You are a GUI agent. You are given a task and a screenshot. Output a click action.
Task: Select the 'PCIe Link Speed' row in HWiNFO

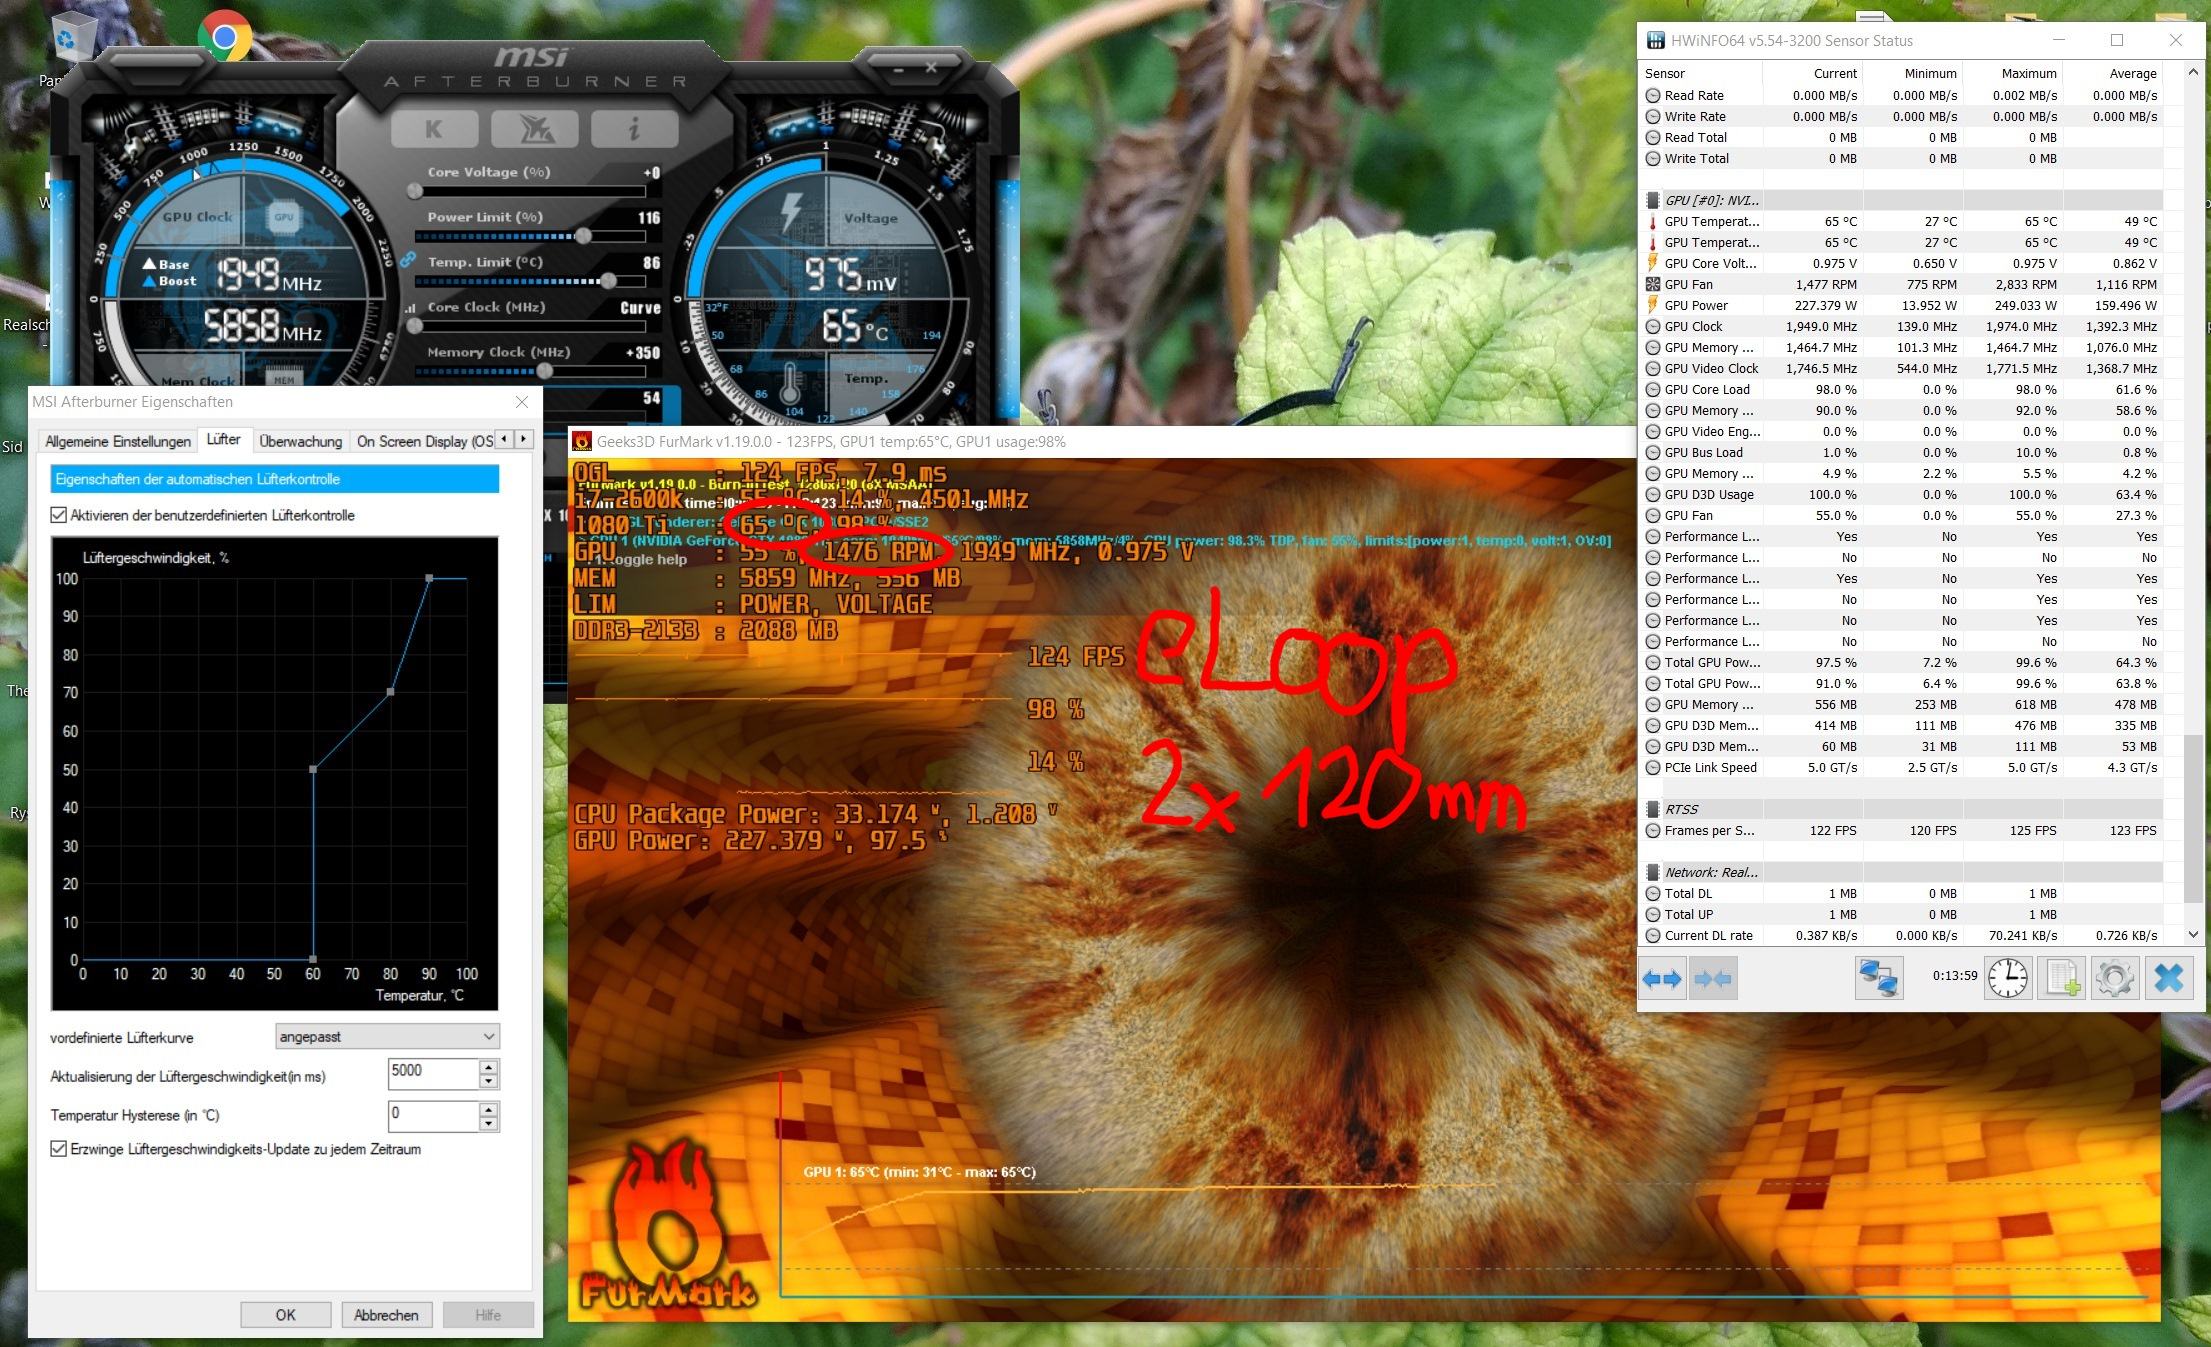1902,768
